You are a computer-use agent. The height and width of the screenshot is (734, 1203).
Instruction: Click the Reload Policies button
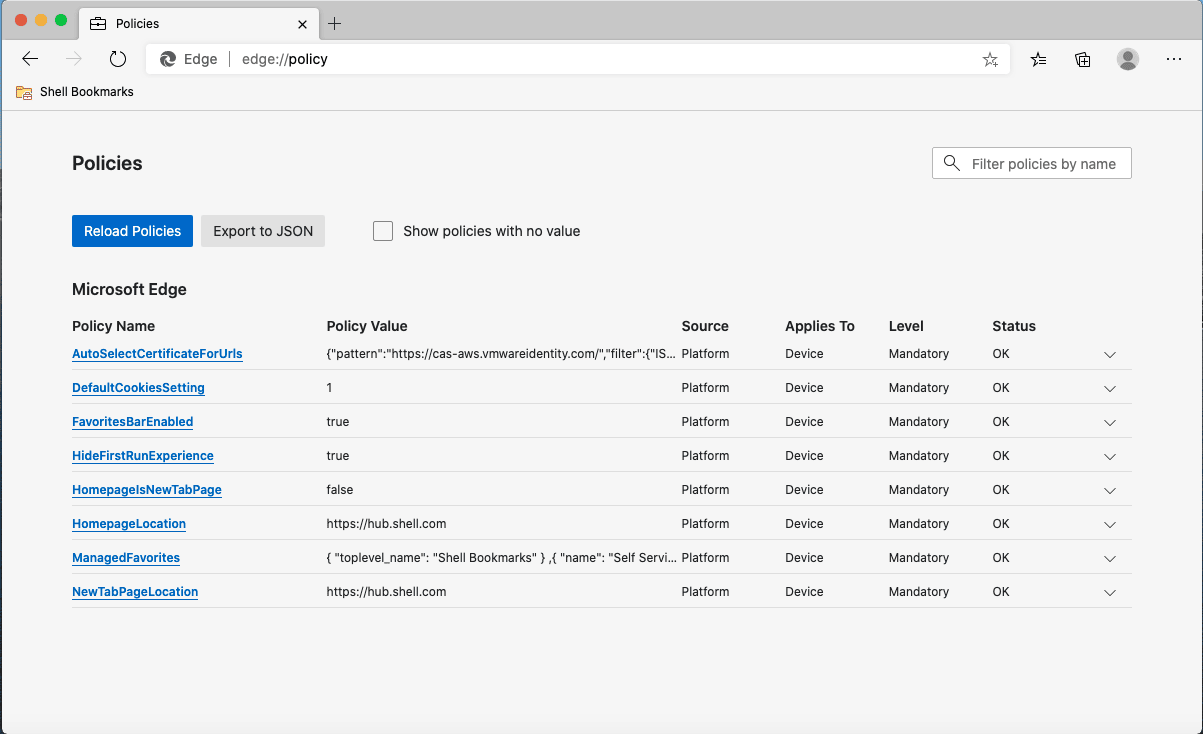(x=132, y=231)
